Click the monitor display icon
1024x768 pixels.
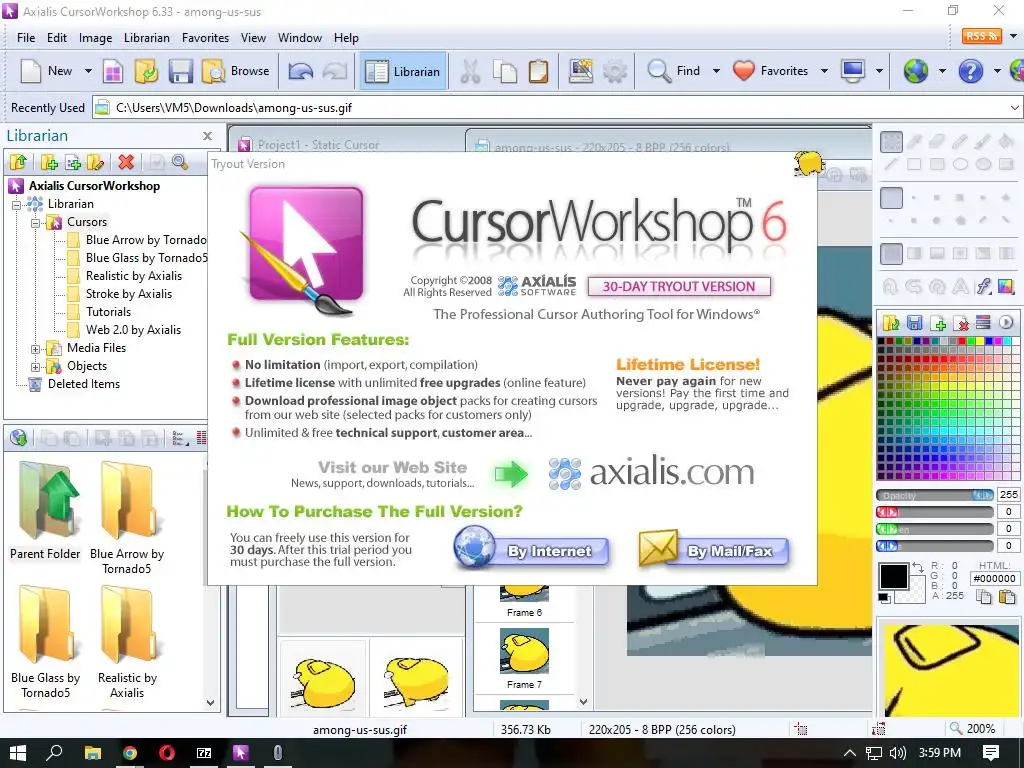853,71
